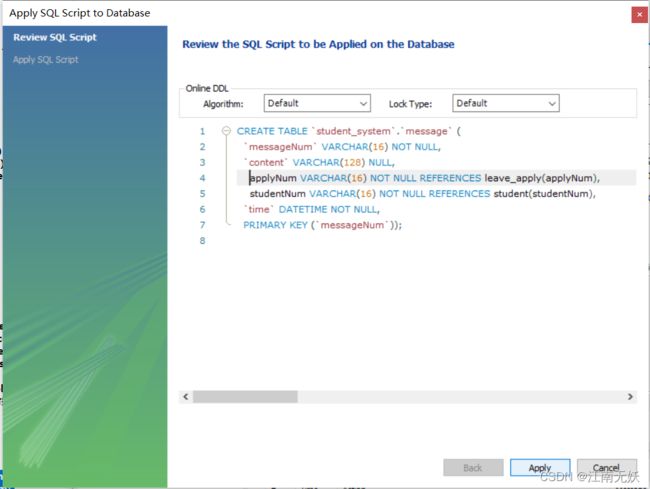Click the Online DDL group label
The height and width of the screenshot is (489, 650).
207,88
